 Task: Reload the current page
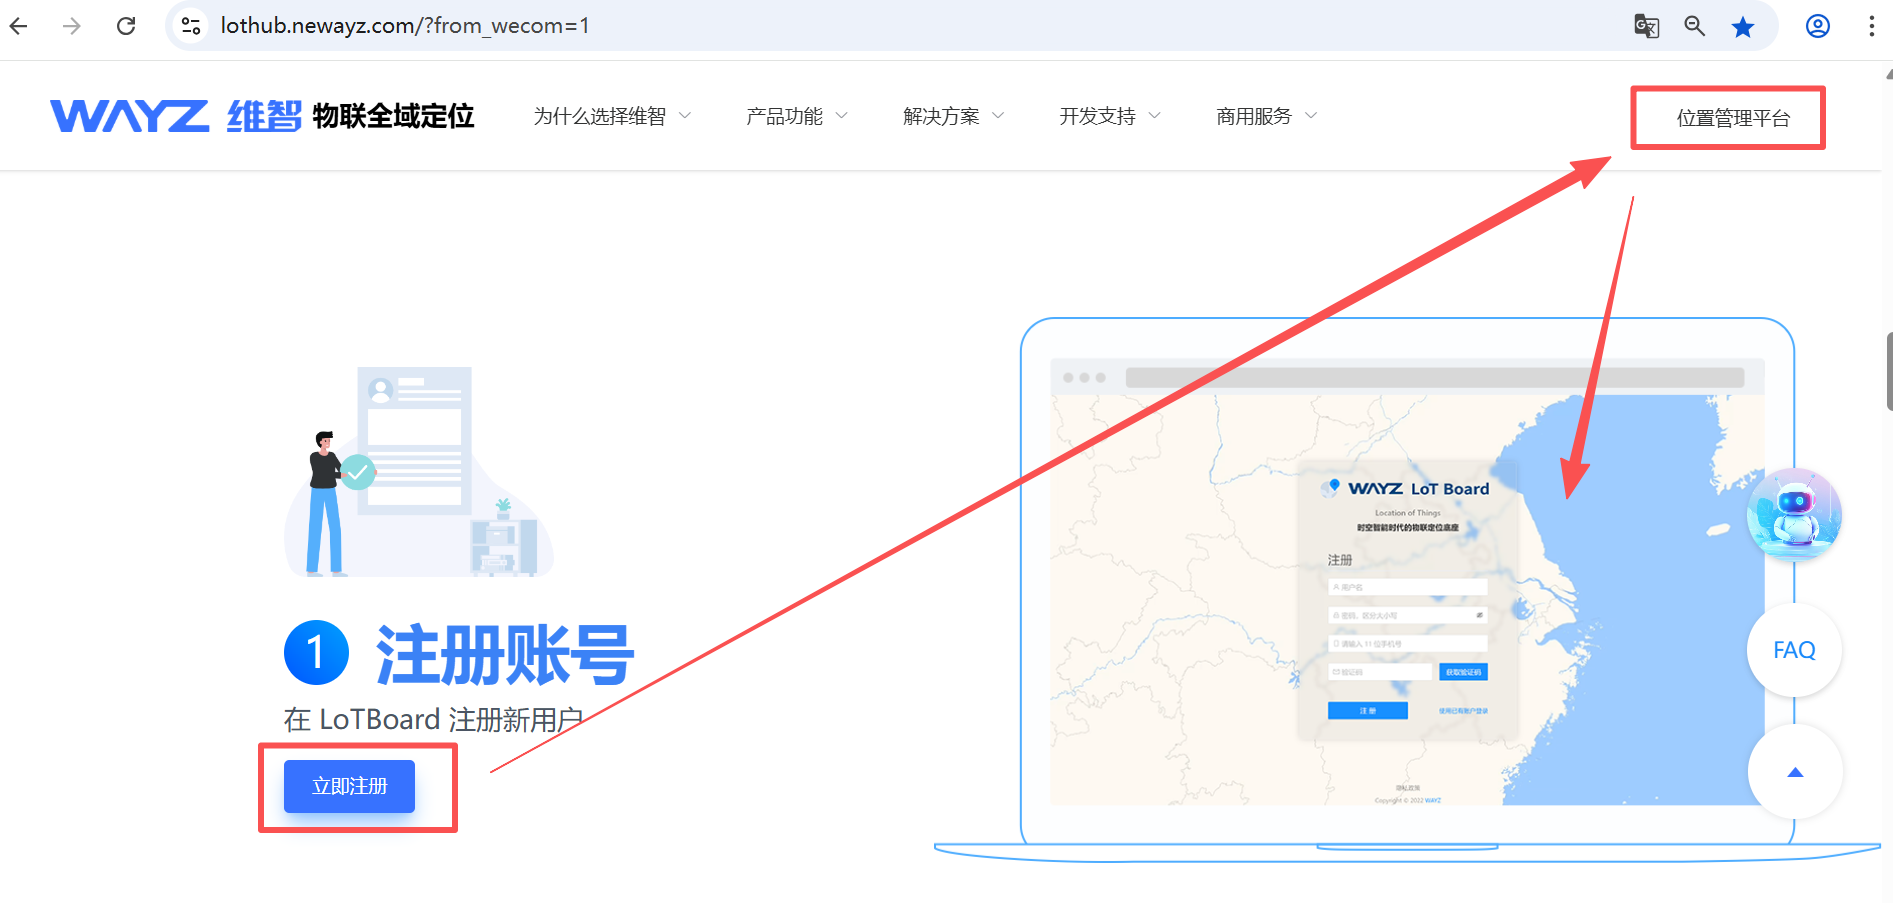pyautogui.click(x=126, y=26)
